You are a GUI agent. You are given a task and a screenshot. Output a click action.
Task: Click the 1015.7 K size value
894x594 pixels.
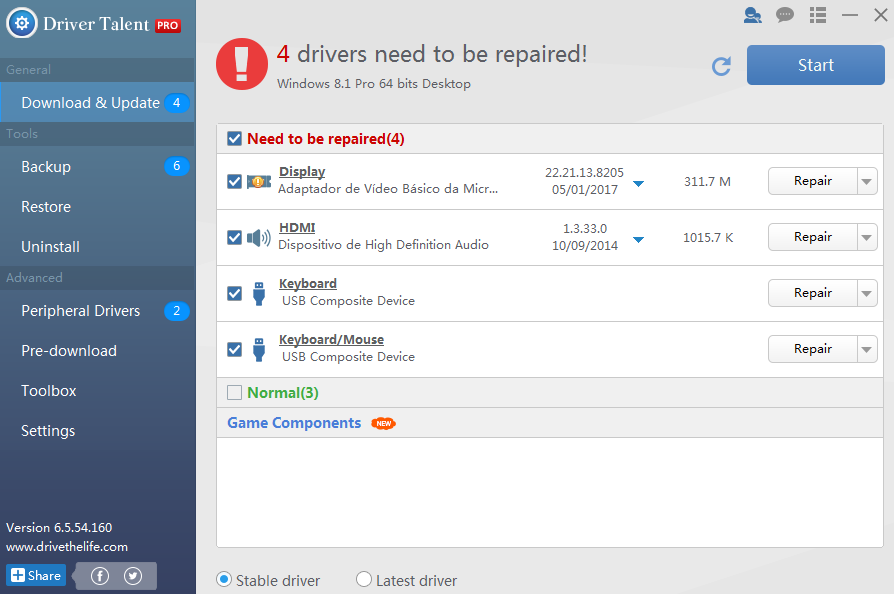[708, 237]
